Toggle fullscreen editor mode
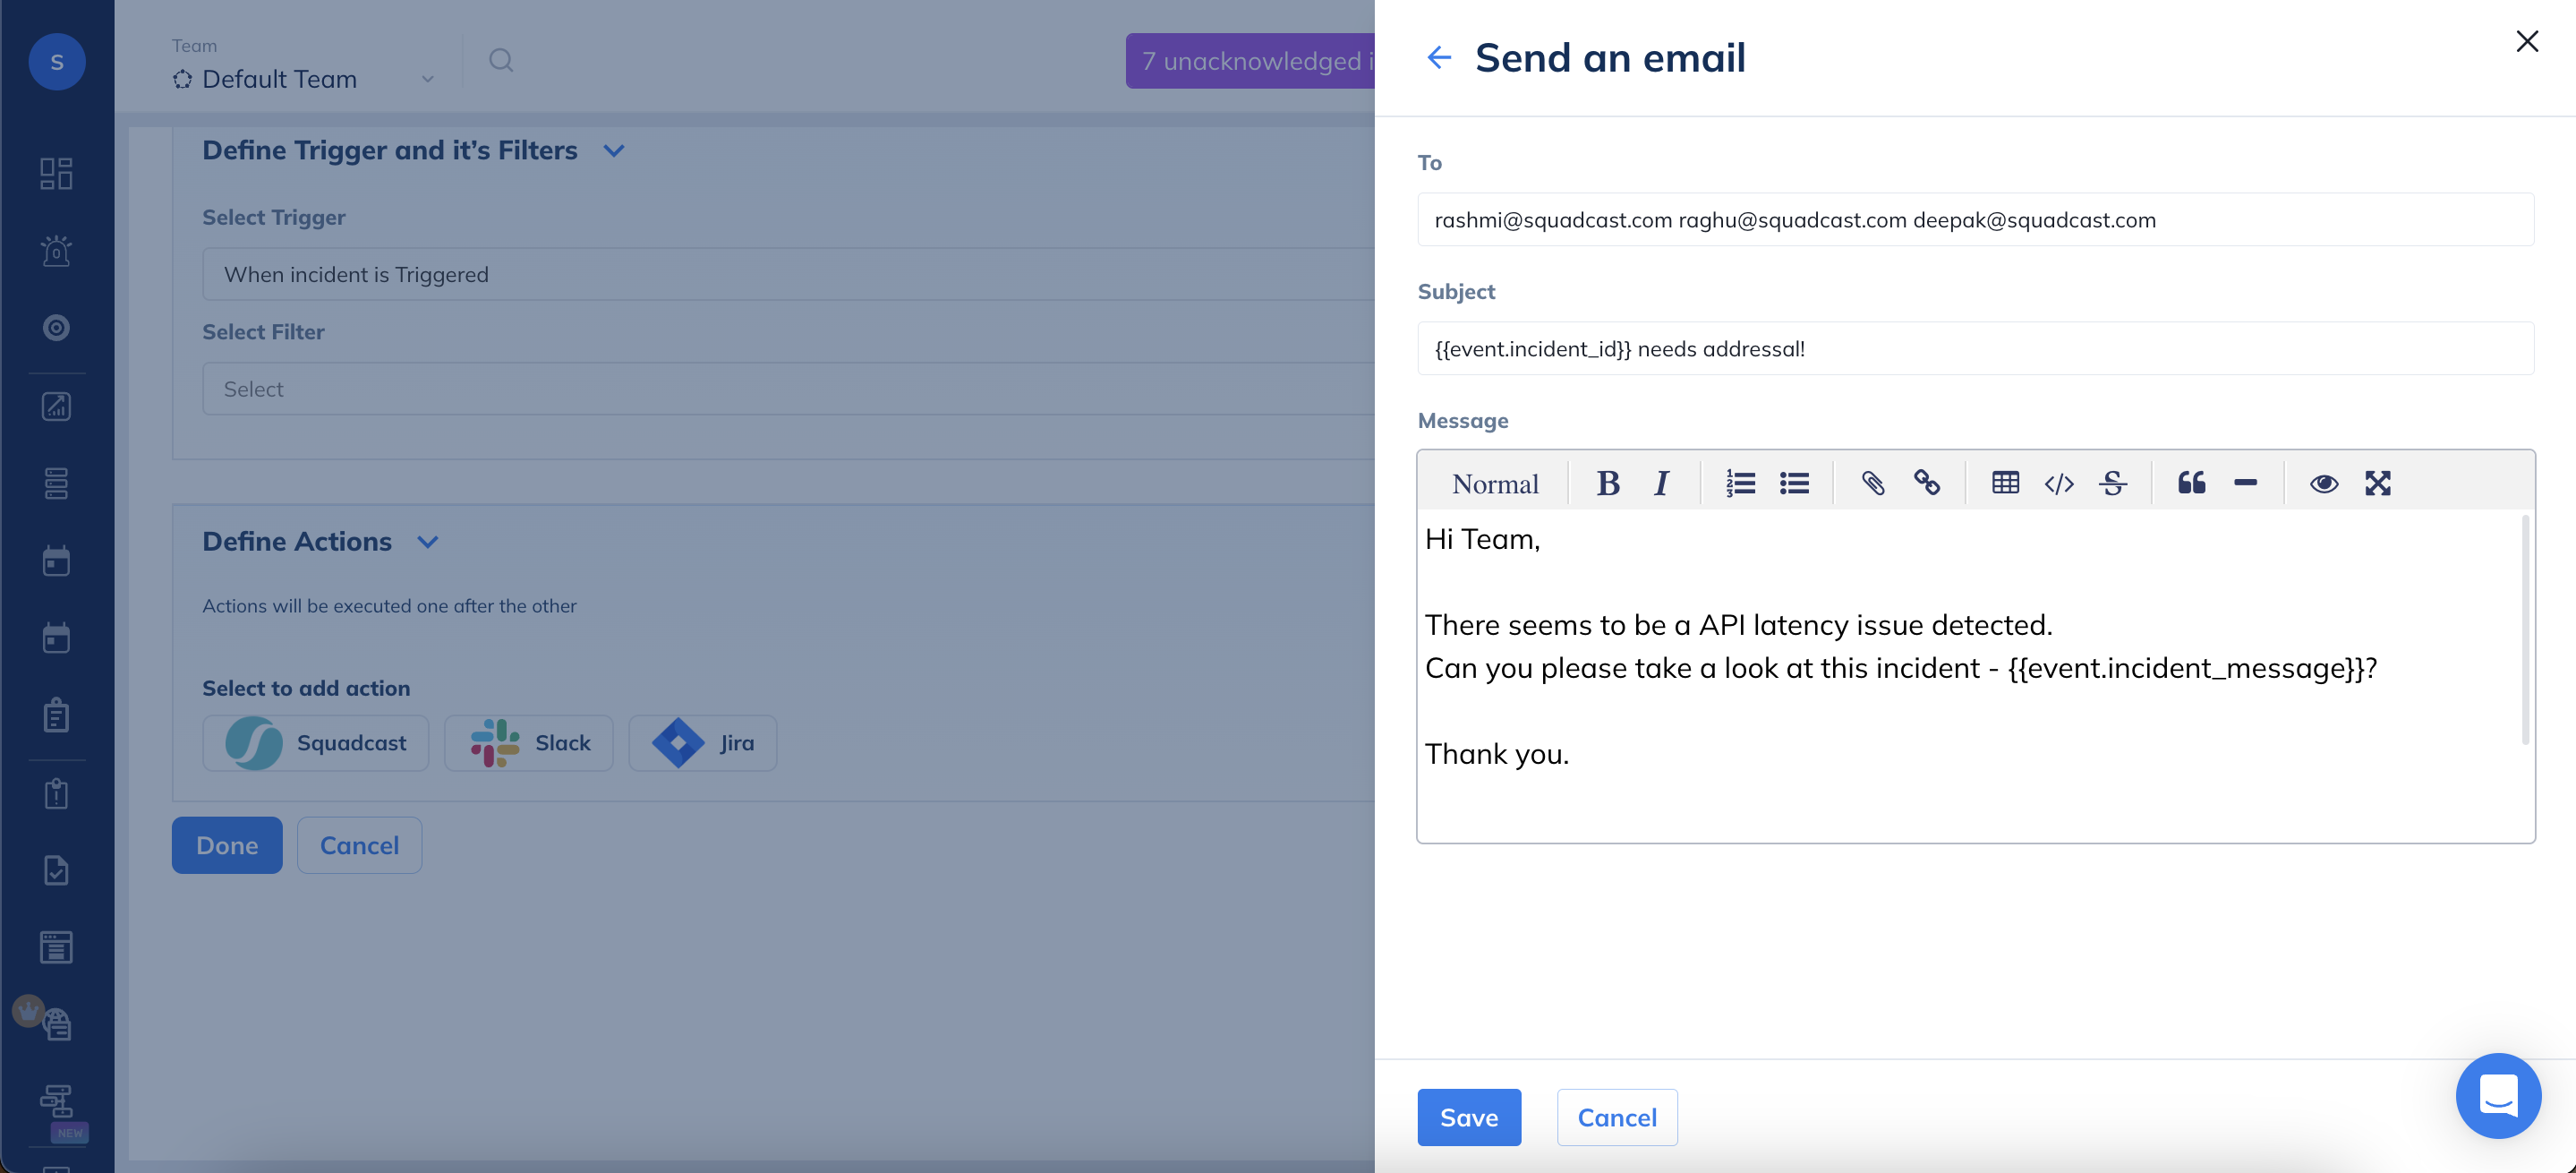Screen dimensions: 2576x1173 click(2377, 484)
